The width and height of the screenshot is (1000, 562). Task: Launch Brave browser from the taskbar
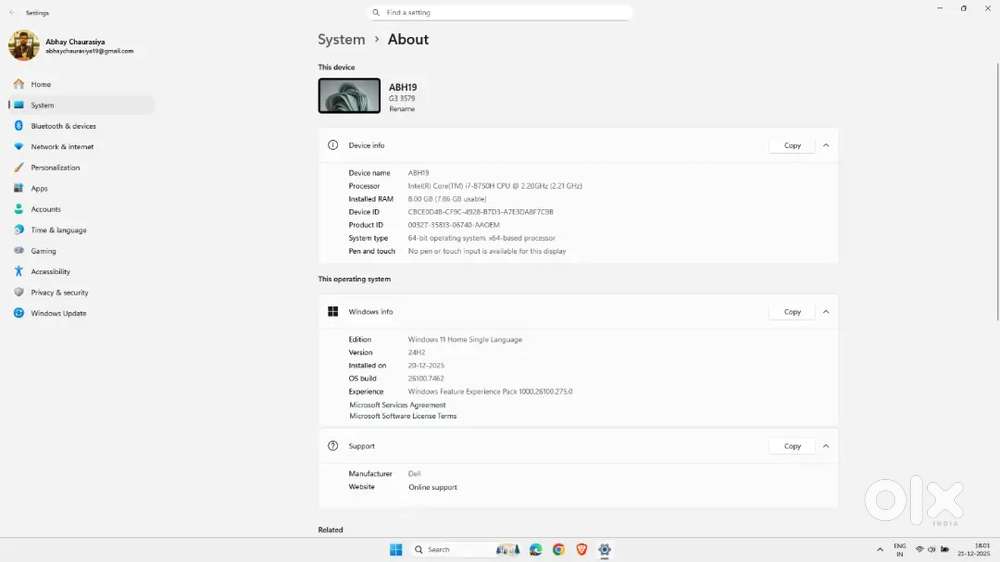point(581,549)
